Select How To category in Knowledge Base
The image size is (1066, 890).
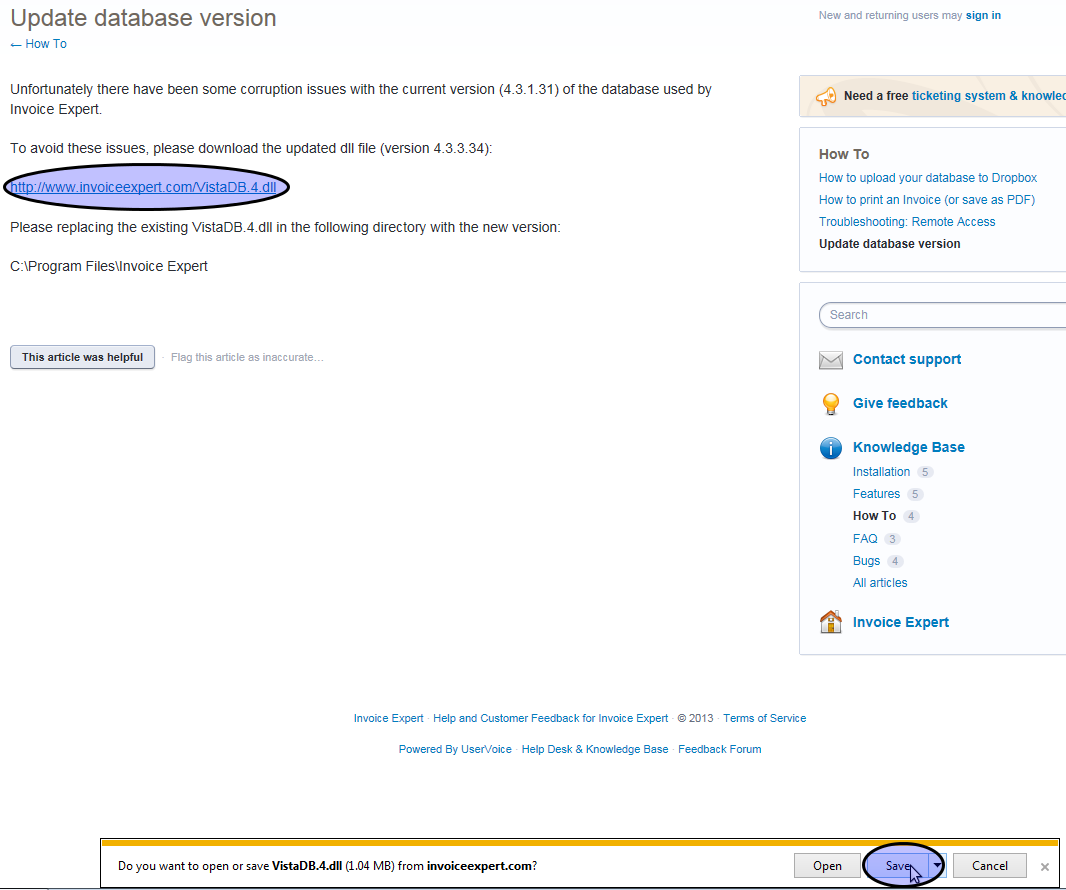[x=874, y=516]
